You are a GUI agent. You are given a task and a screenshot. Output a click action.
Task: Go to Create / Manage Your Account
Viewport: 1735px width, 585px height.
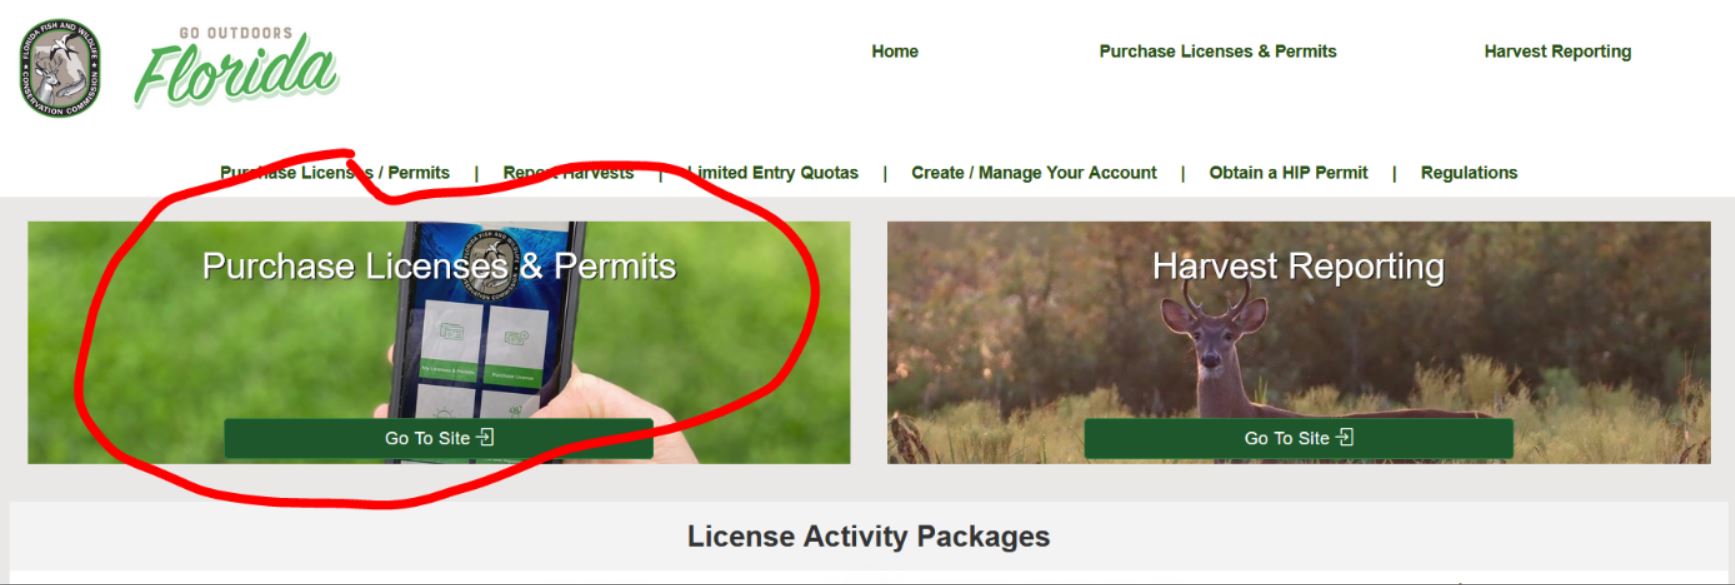coord(1034,172)
